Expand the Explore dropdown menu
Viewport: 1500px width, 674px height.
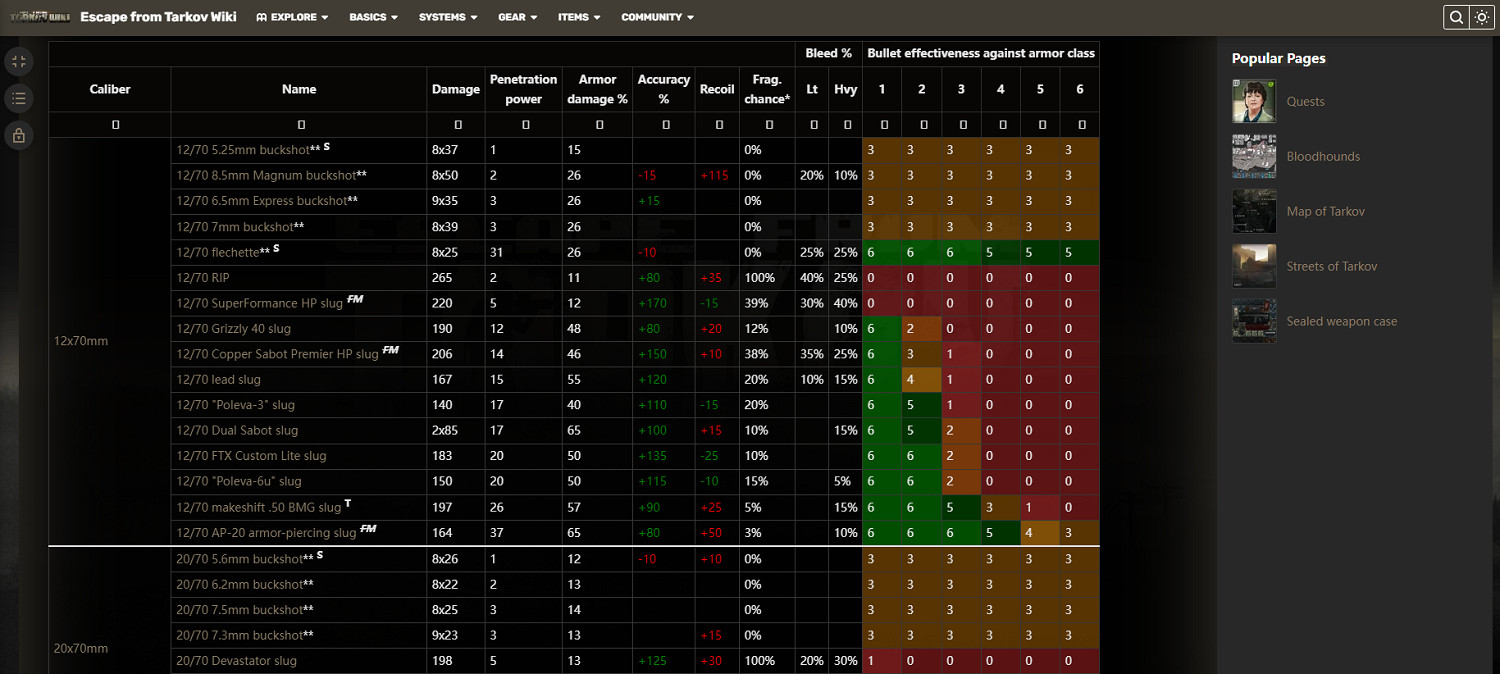click(292, 17)
